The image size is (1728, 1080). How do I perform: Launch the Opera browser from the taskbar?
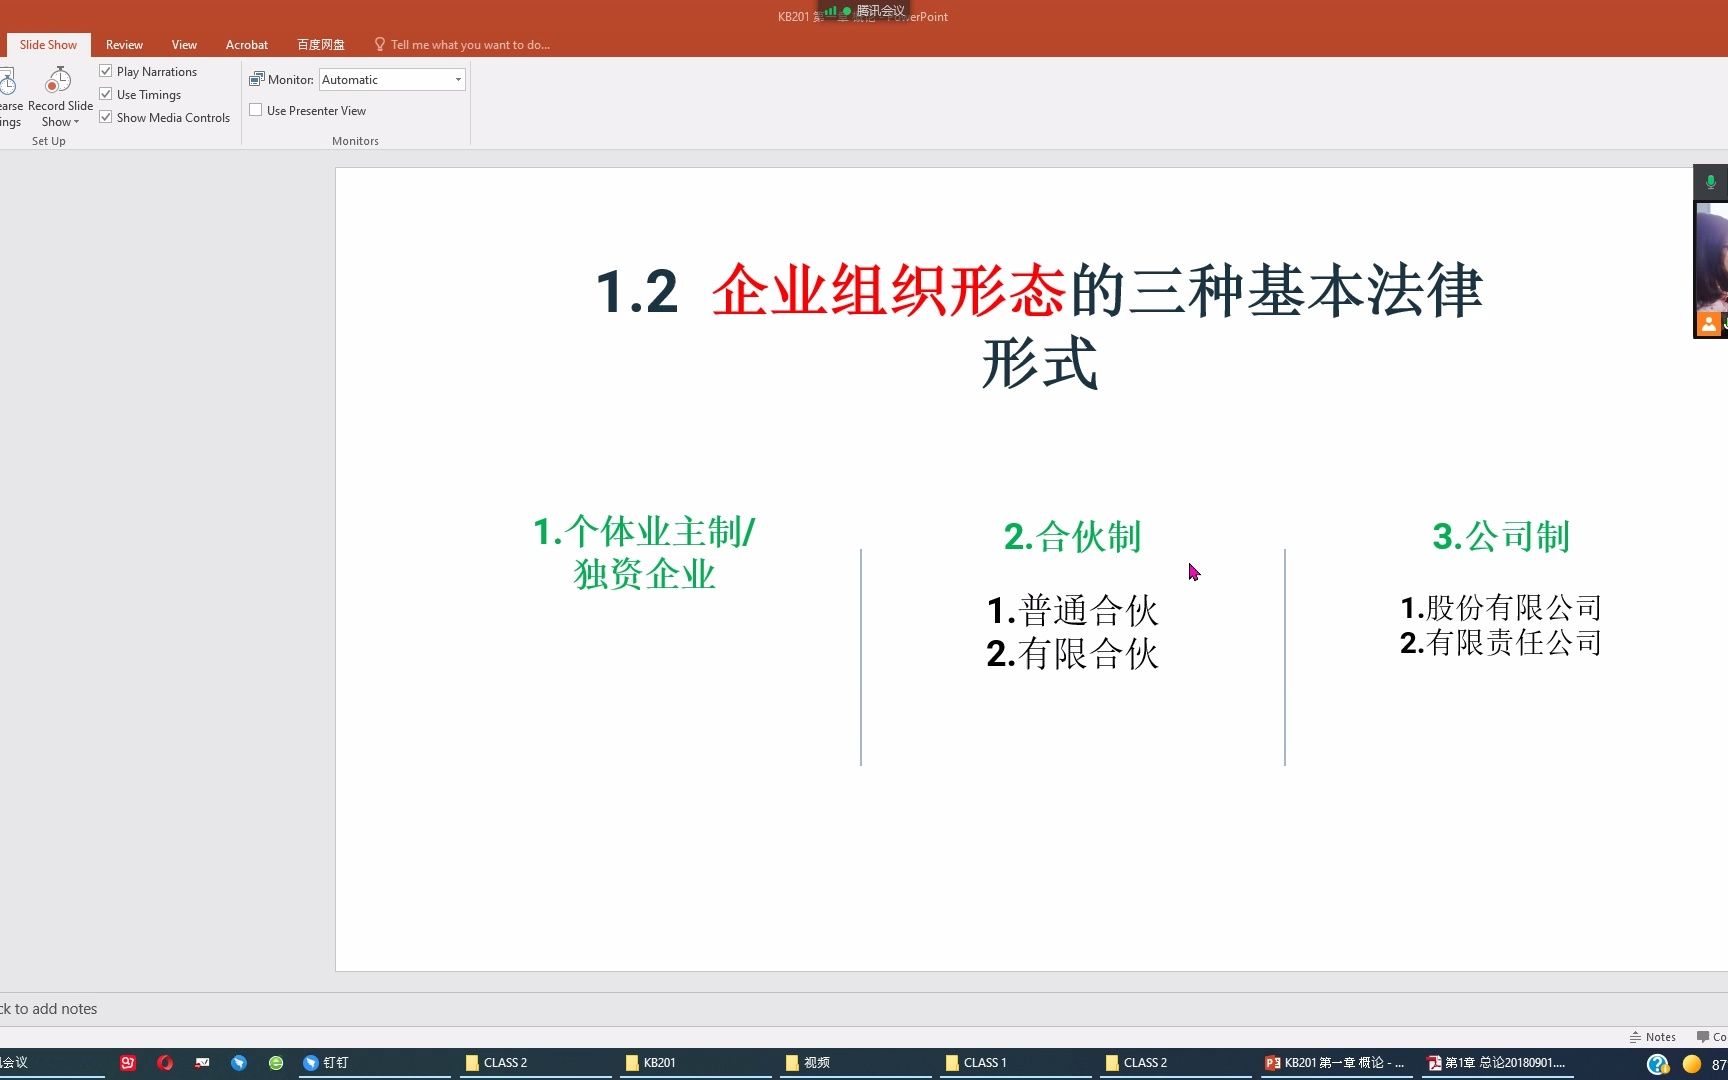tap(165, 1062)
